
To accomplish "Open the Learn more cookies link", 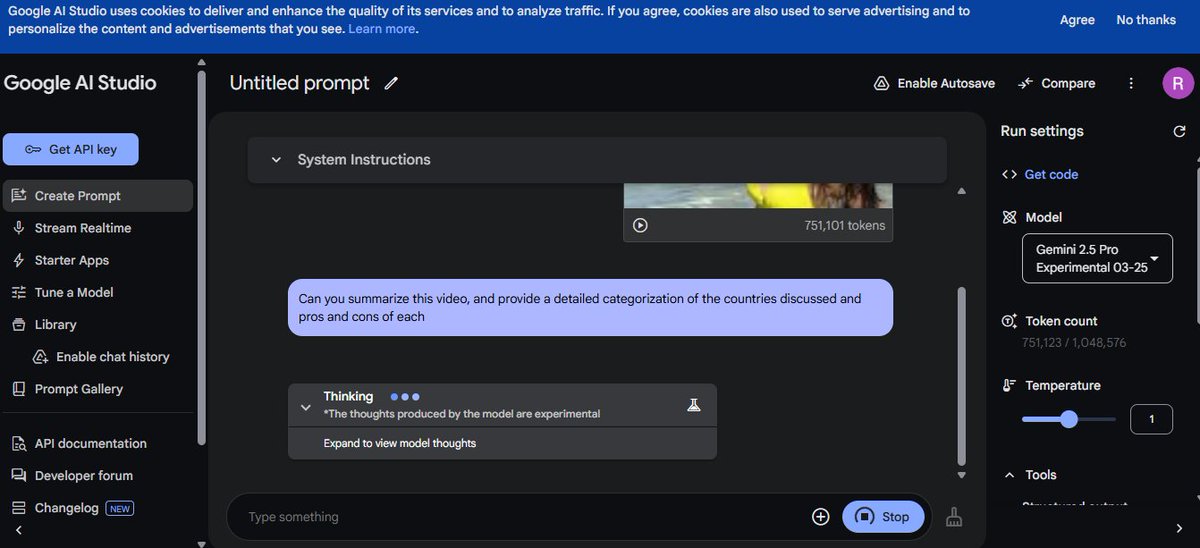I will pyautogui.click(x=381, y=29).
